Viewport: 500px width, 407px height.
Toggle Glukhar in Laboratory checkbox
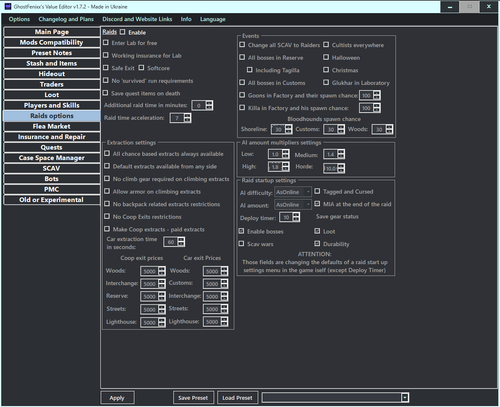(x=326, y=82)
